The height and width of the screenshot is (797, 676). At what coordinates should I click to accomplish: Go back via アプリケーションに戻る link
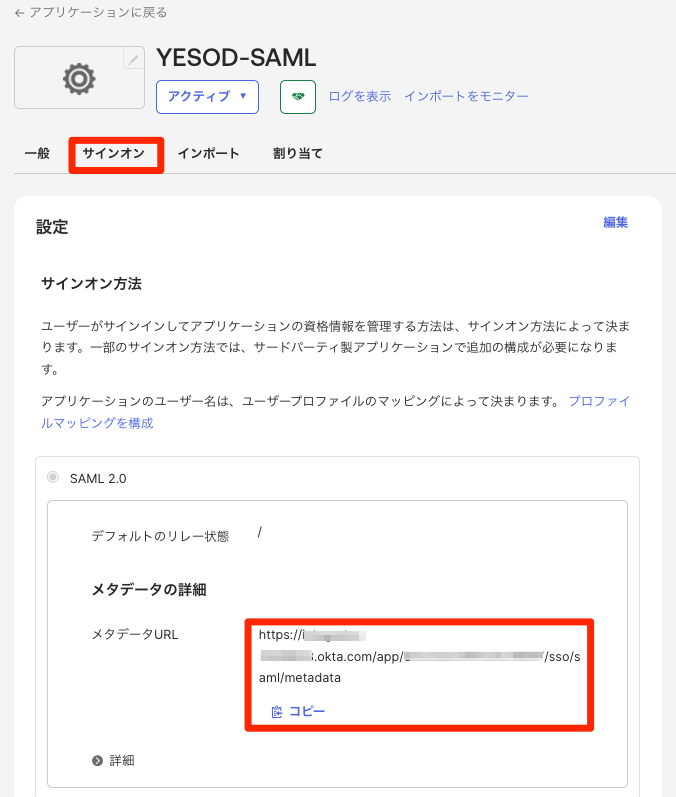[x=90, y=13]
